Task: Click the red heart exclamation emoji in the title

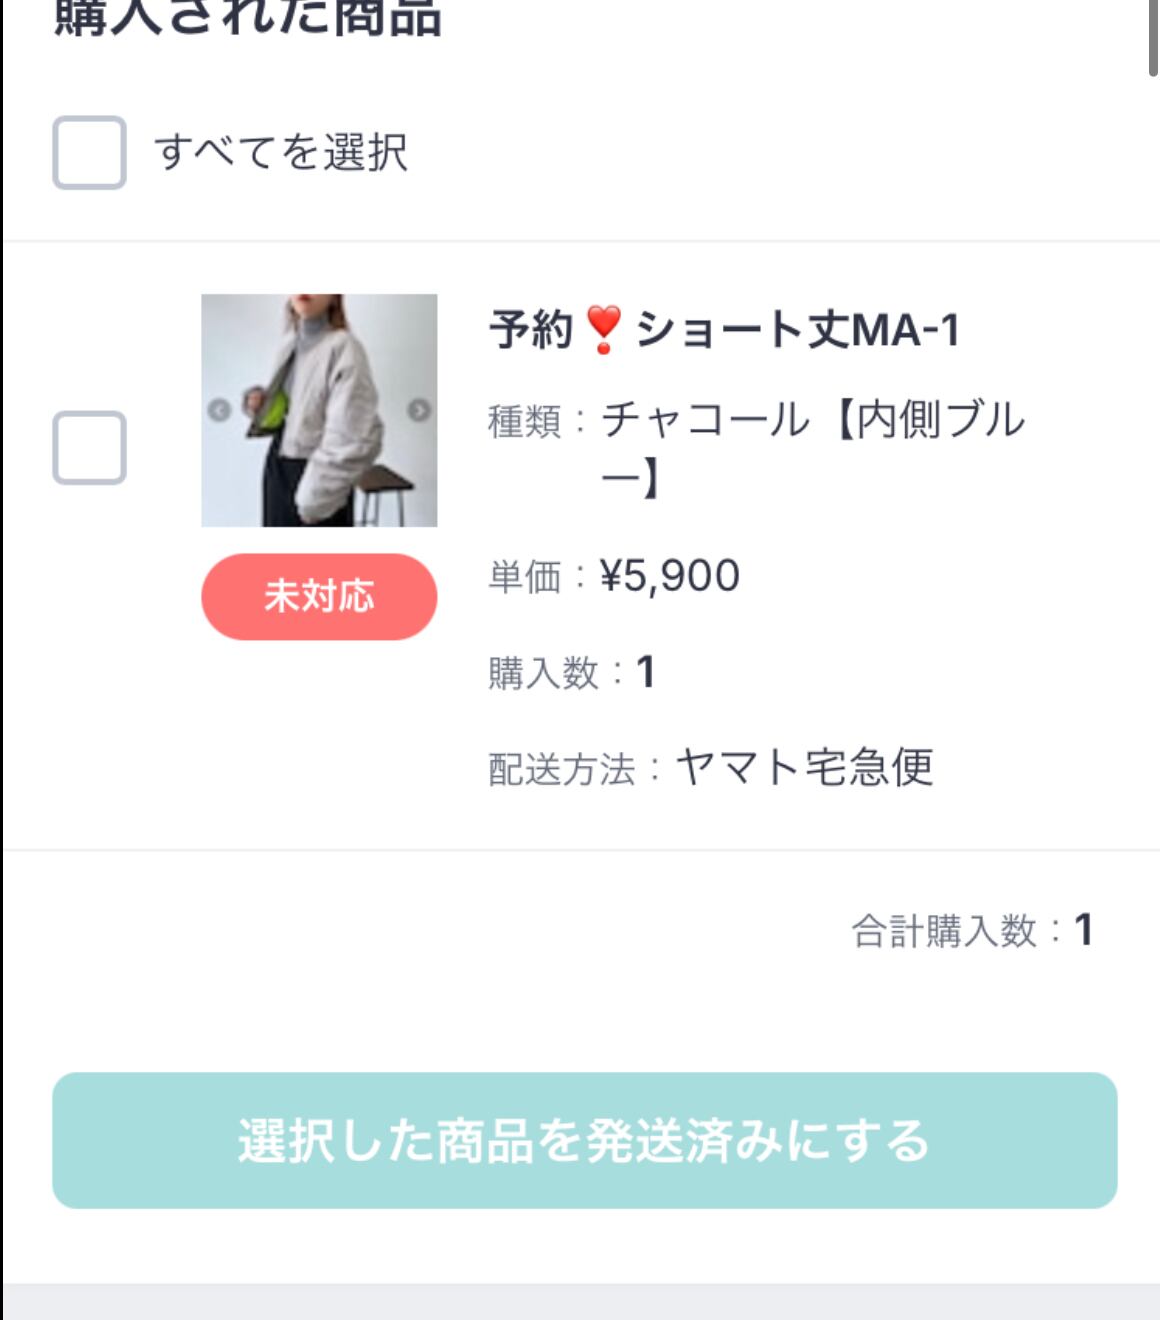Action: click(603, 330)
